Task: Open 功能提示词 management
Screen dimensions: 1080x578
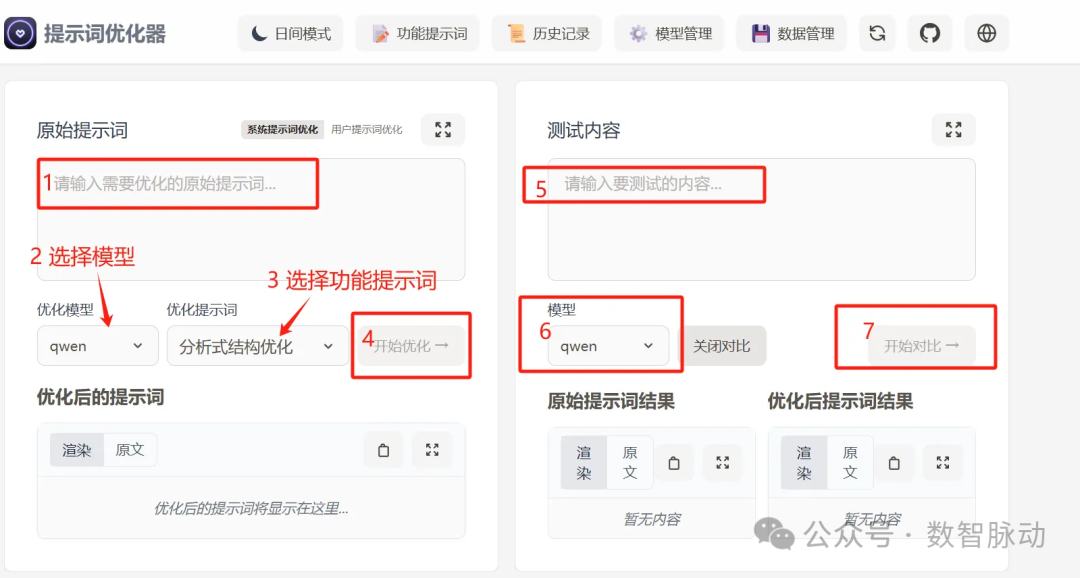Action: 419,34
